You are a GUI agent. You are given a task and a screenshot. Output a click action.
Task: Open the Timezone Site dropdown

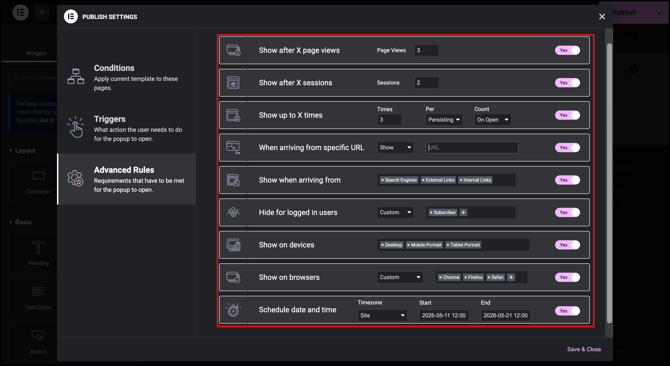pos(382,316)
